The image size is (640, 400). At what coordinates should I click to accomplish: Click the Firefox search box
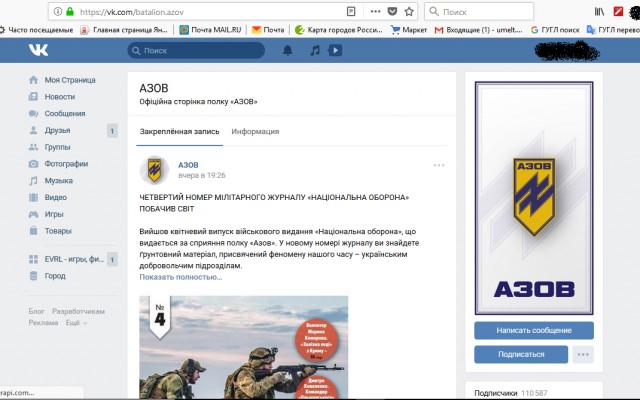[x=479, y=12]
